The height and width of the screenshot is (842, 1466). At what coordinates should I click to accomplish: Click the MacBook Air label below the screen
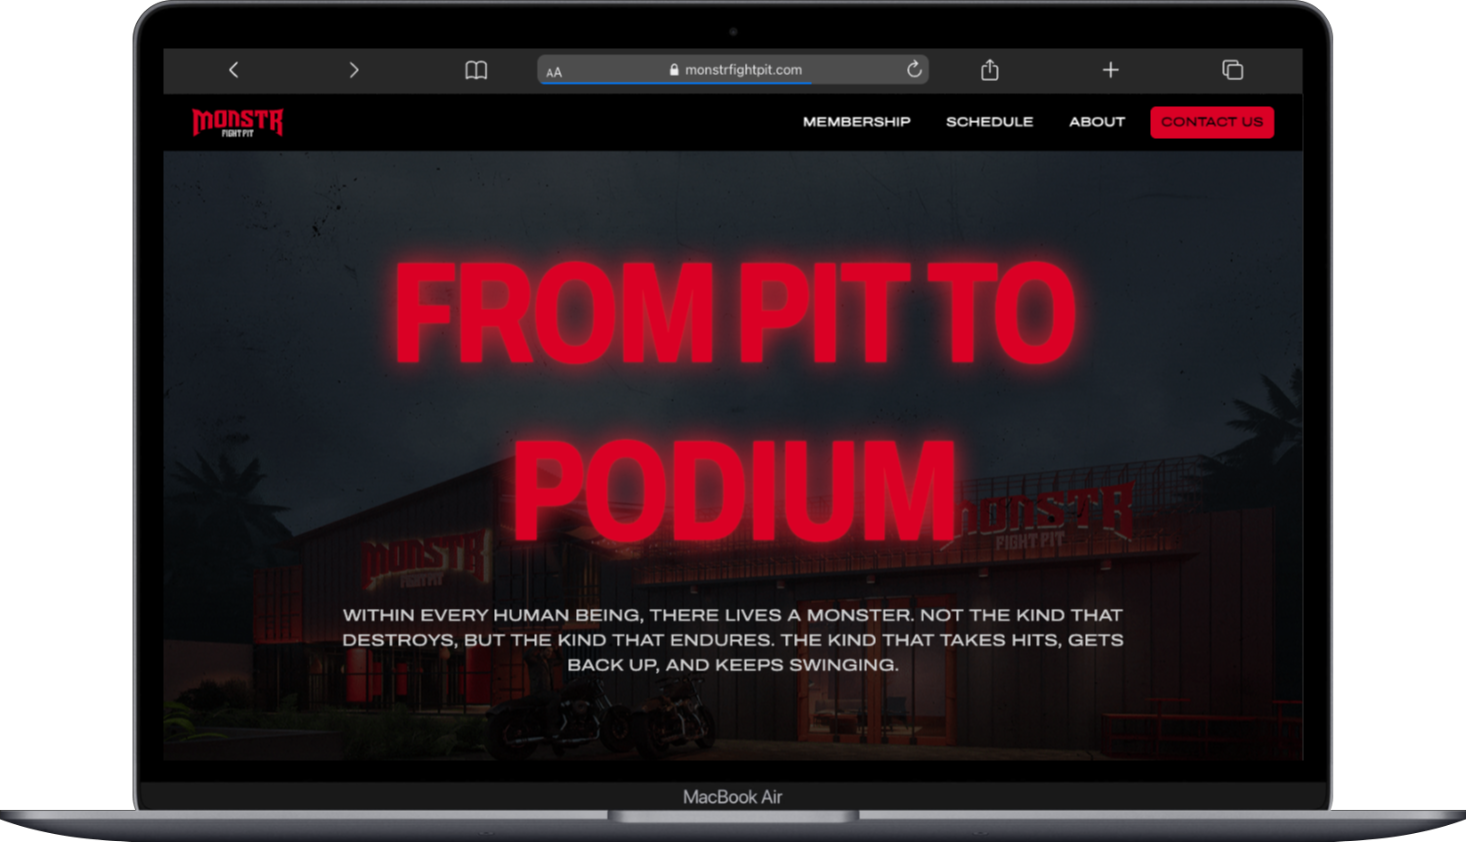pos(732,797)
